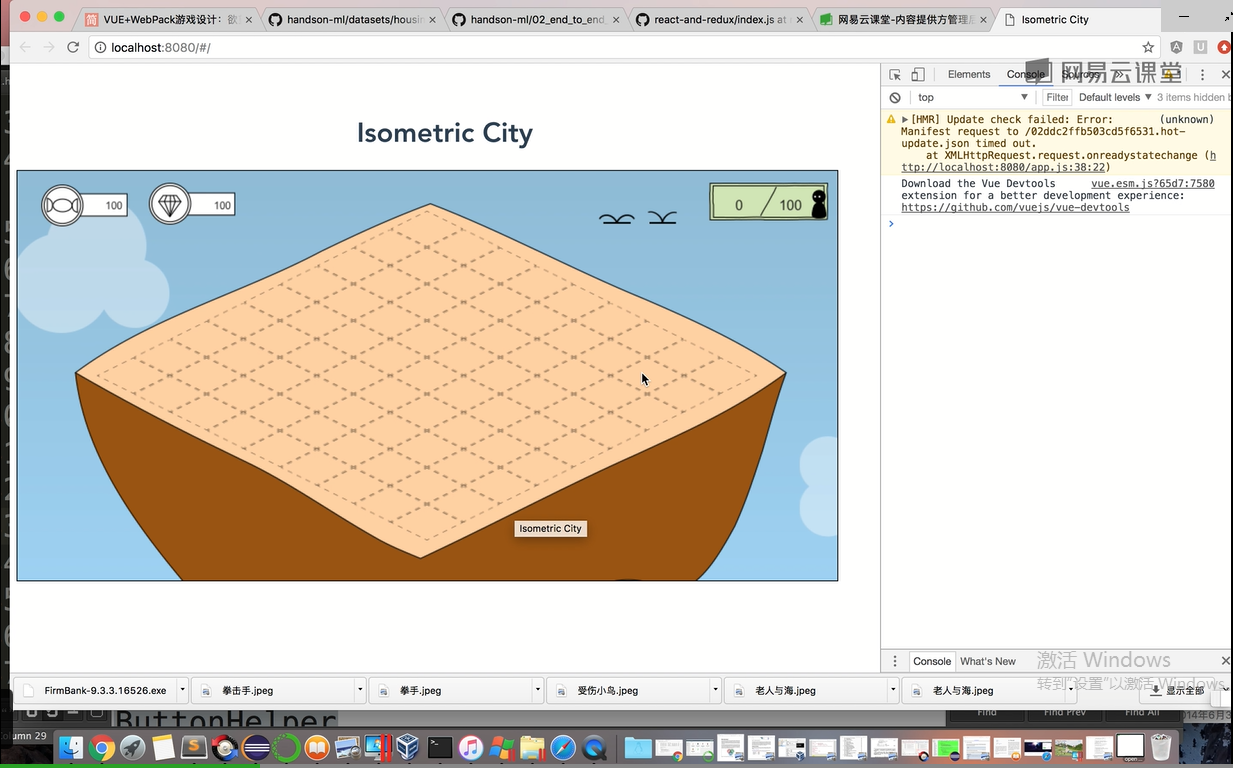1233x768 pixels.
Task: Open the What's New drawer tab
Action: (x=987, y=661)
